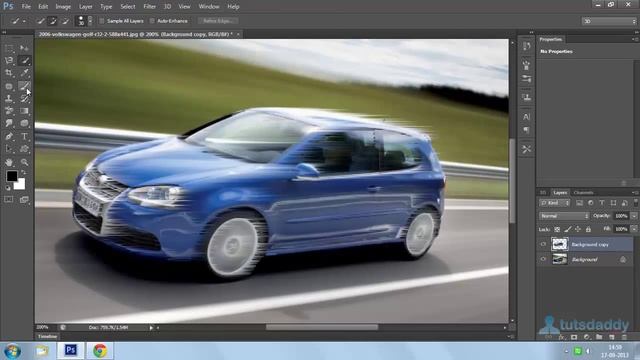
Task: Click New Selection mode in options bar
Action: (40, 21)
